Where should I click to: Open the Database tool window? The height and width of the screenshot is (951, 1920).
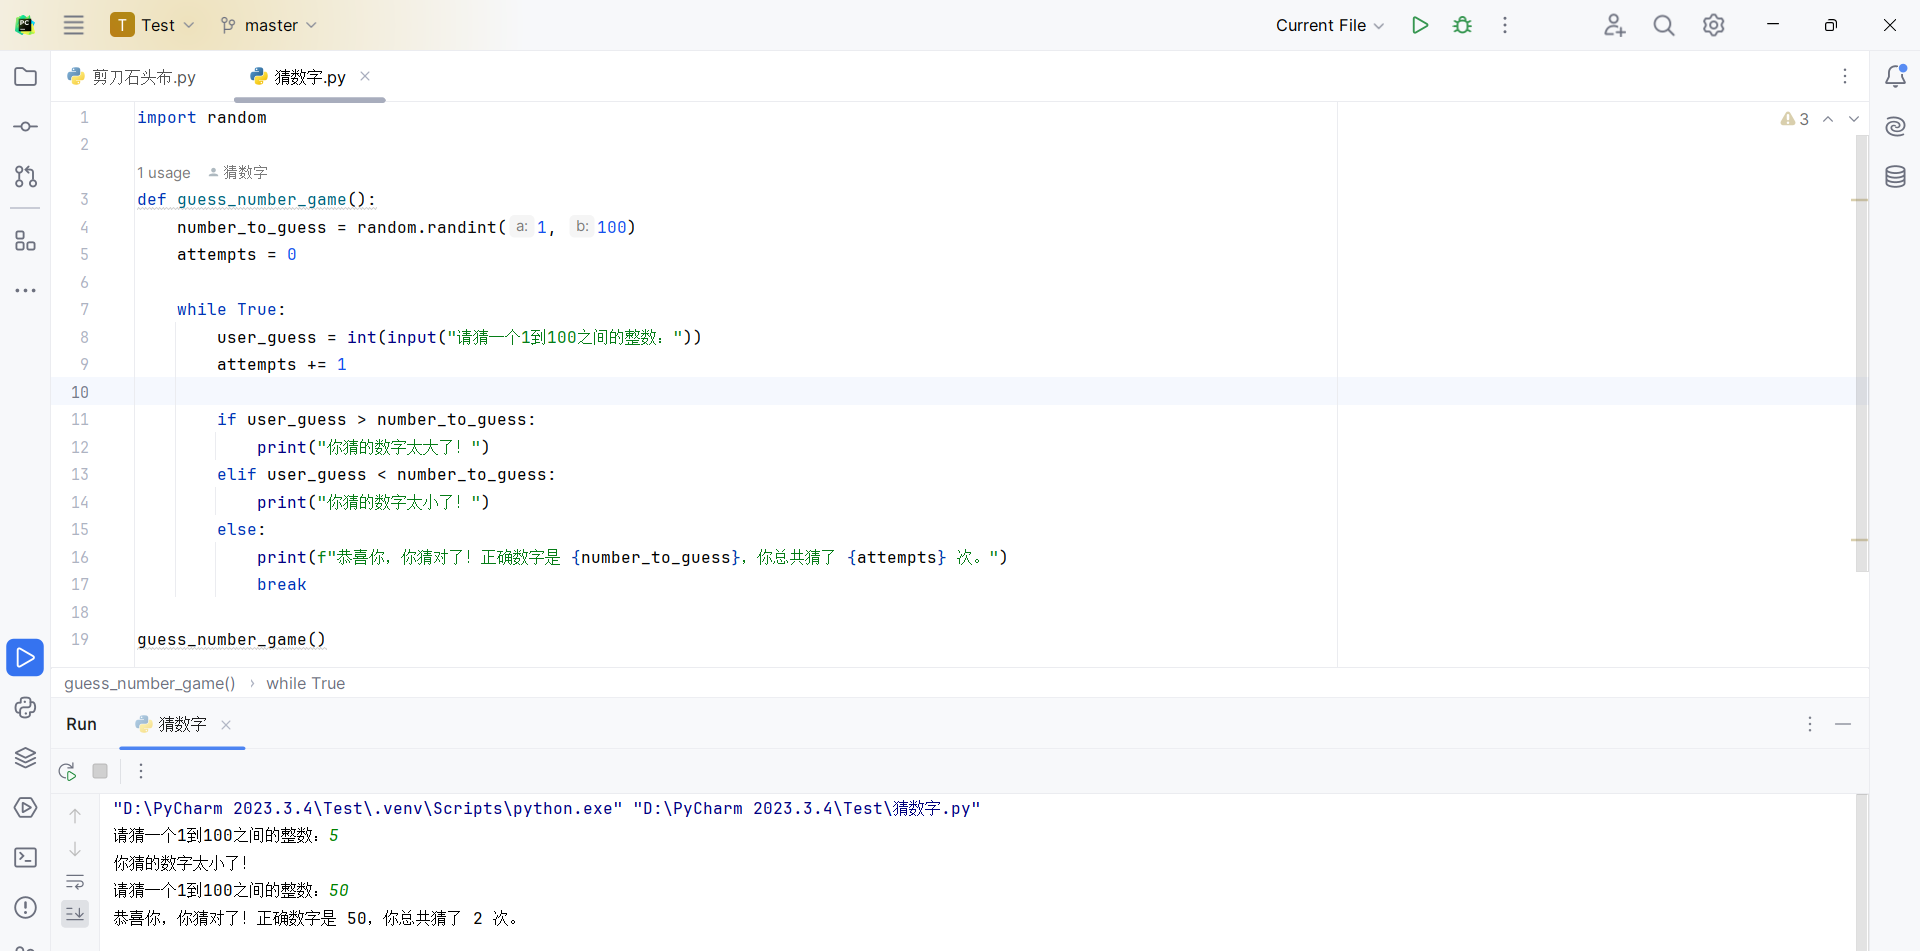(1895, 177)
